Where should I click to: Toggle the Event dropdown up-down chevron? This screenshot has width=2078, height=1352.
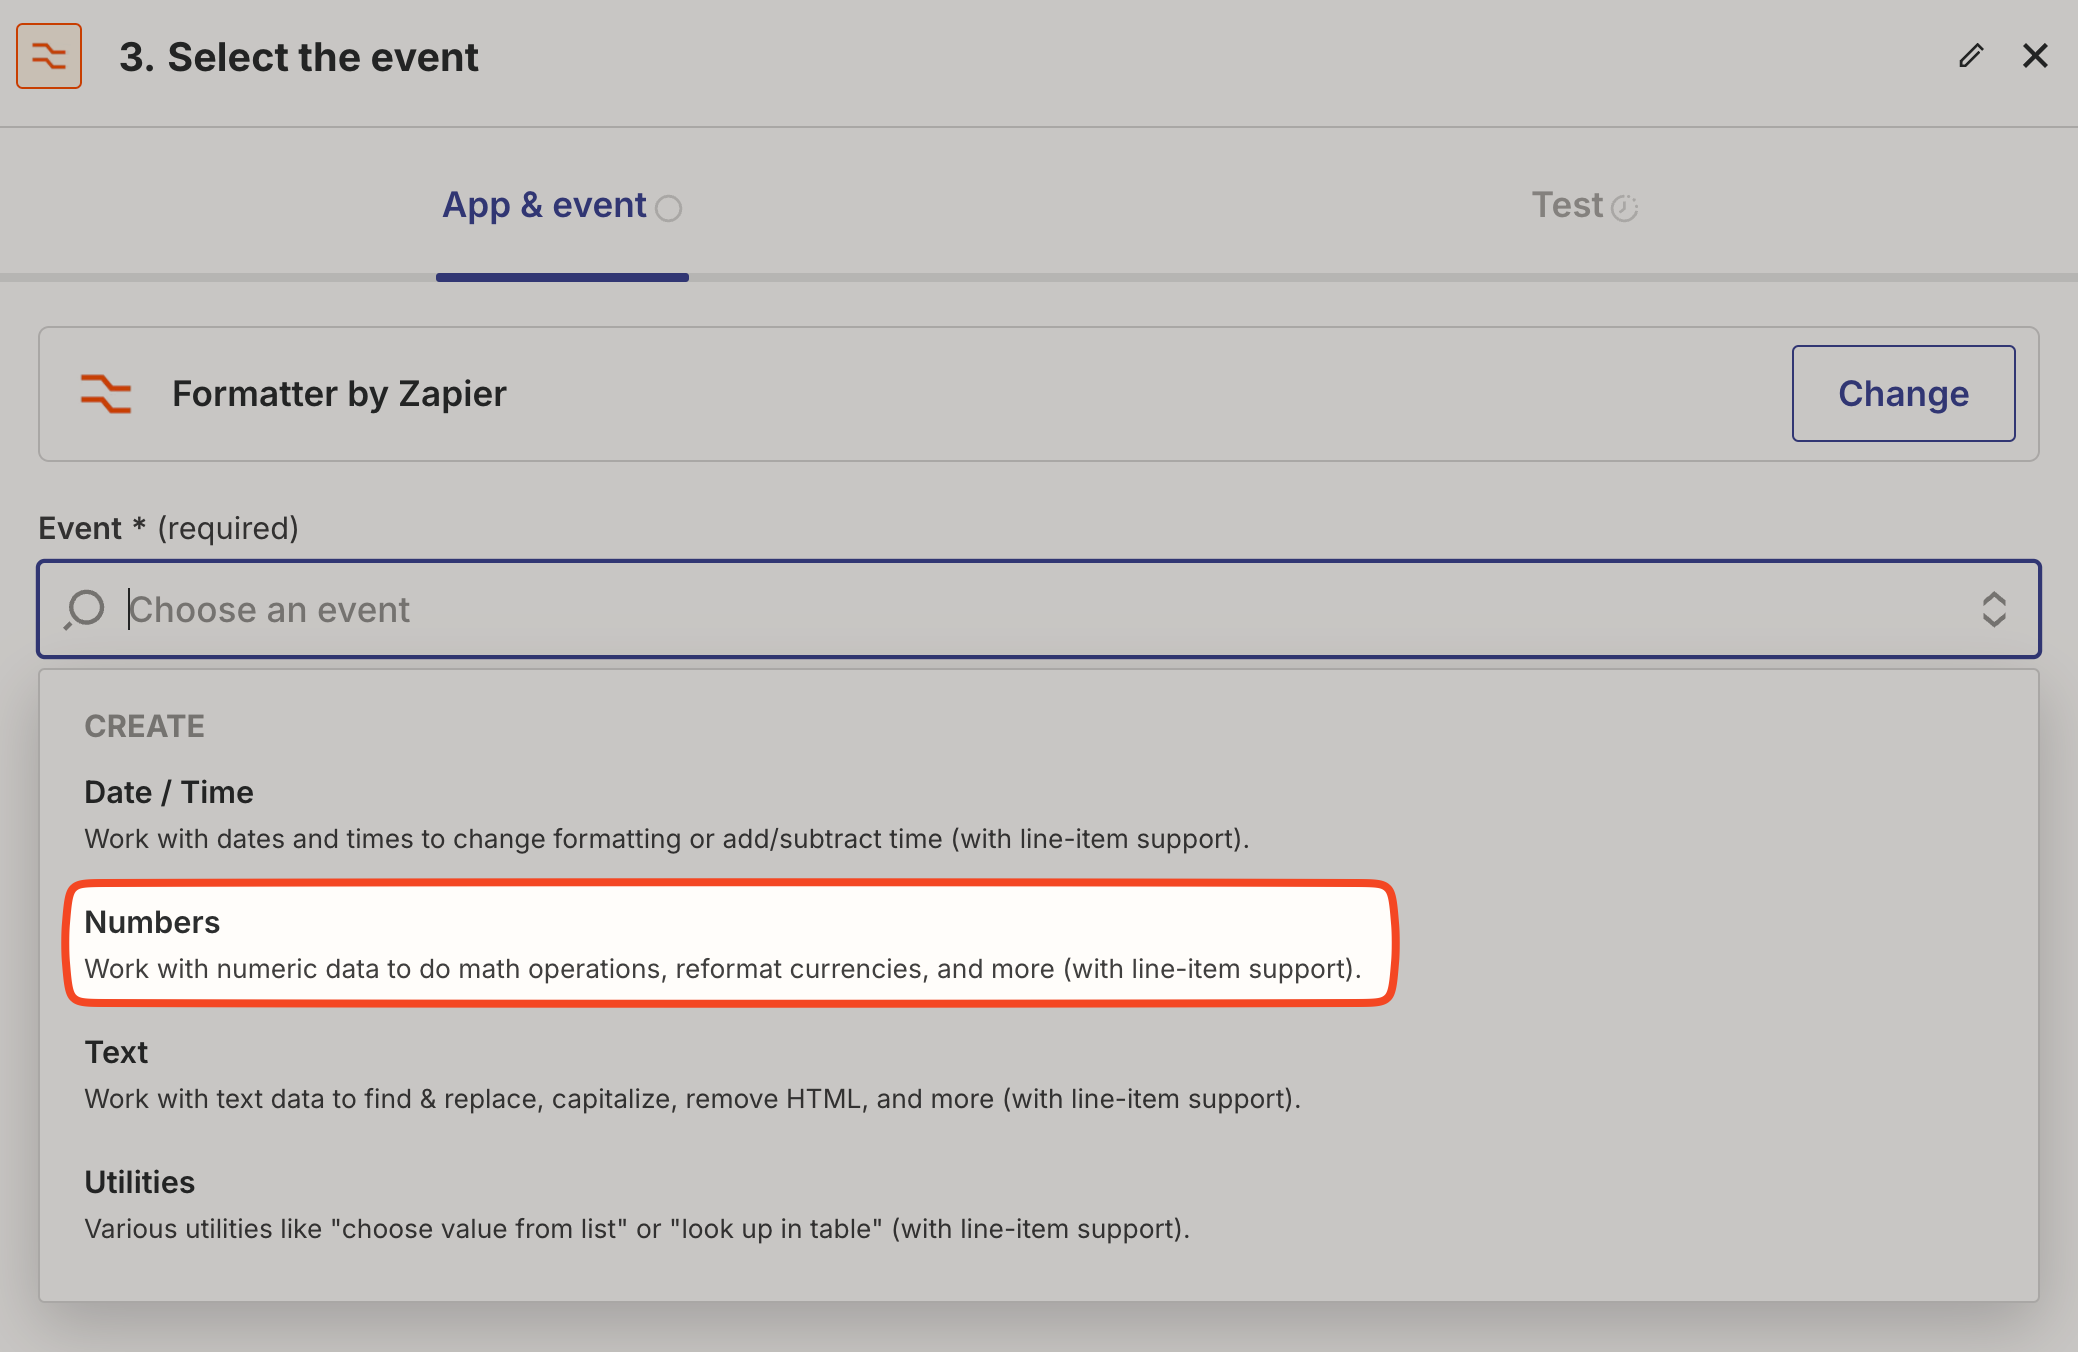1993,609
